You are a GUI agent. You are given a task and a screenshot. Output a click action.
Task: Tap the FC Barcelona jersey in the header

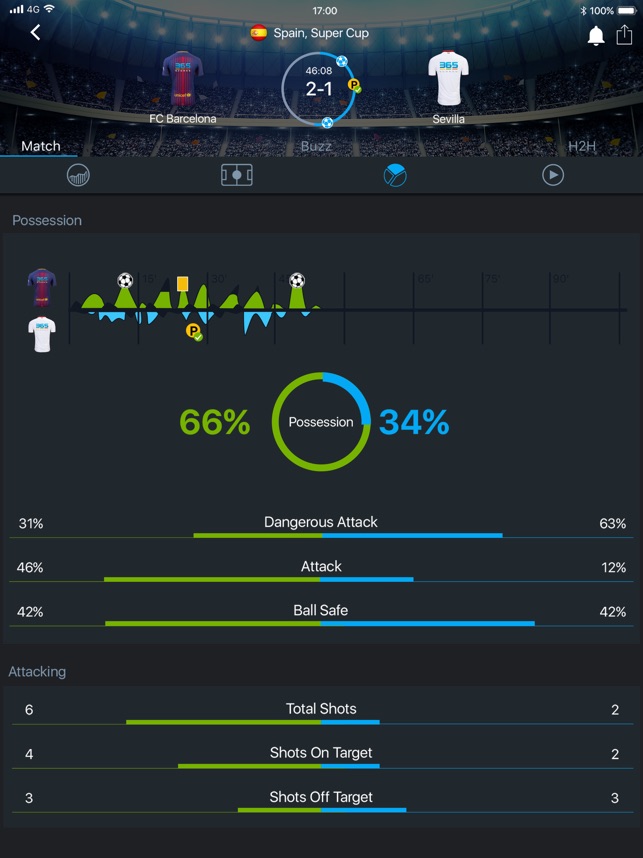[x=183, y=80]
